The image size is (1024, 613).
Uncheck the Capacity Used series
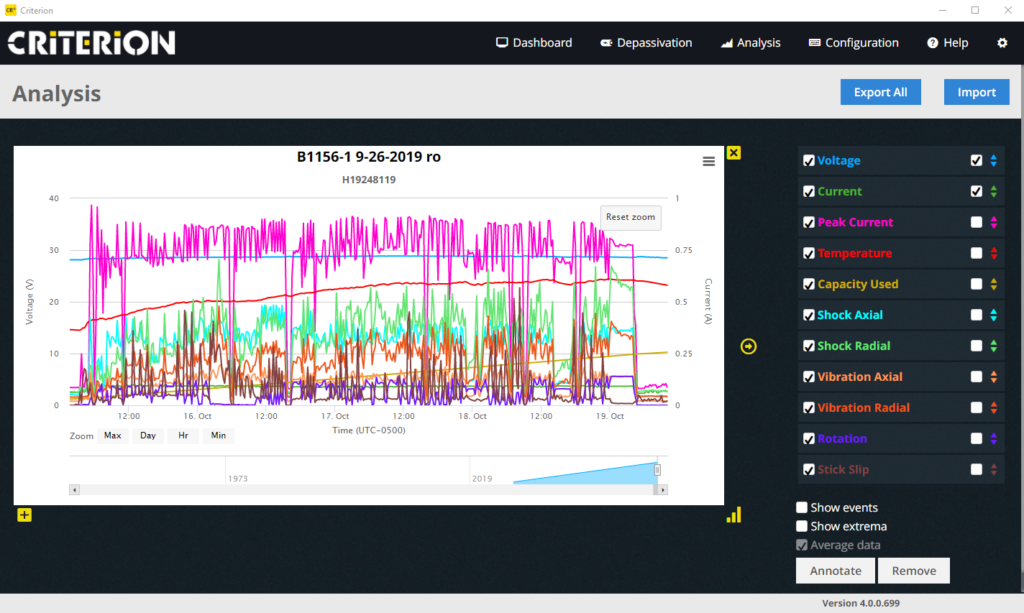(808, 285)
